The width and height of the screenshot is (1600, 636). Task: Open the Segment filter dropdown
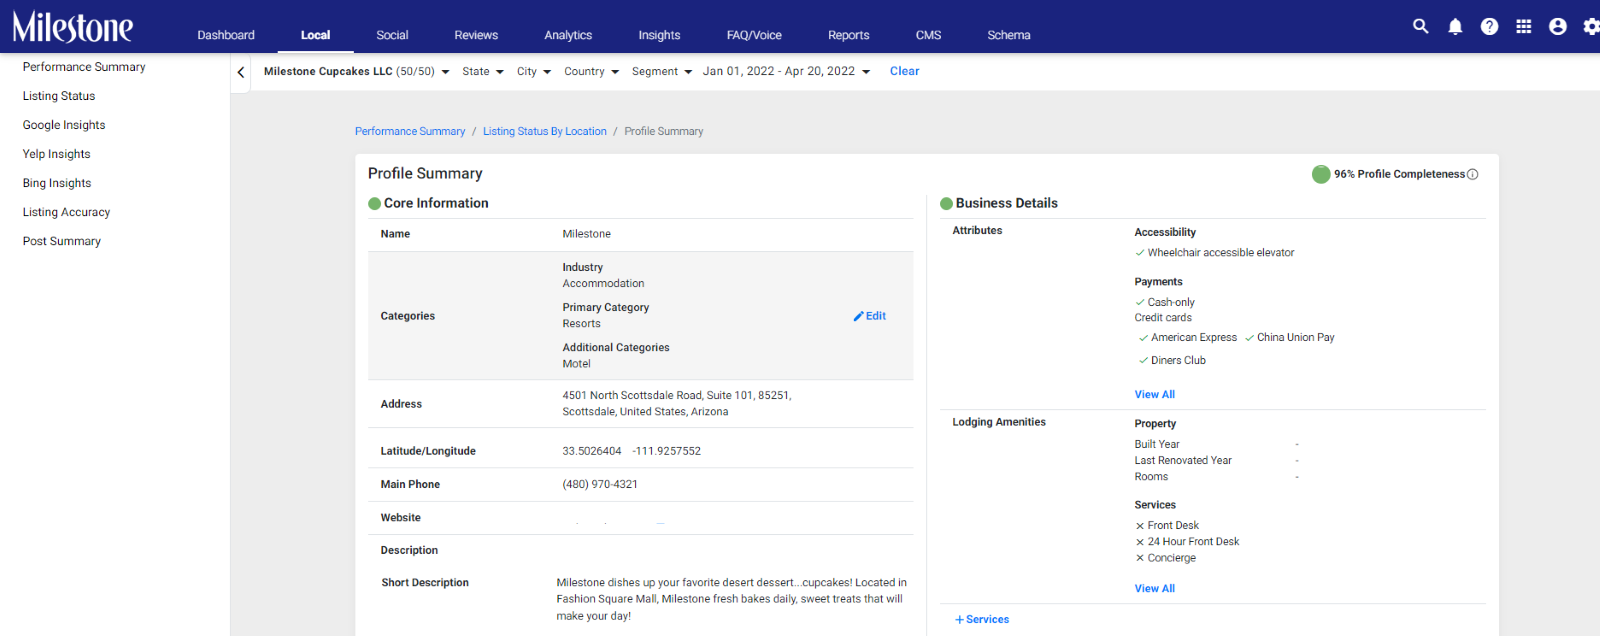(662, 72)
